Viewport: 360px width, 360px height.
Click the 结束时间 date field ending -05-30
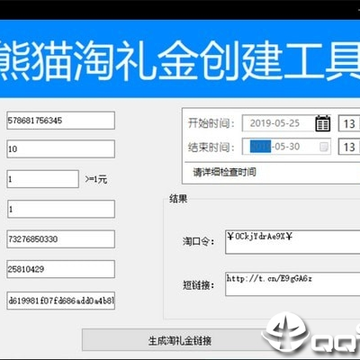coord(287,147)
